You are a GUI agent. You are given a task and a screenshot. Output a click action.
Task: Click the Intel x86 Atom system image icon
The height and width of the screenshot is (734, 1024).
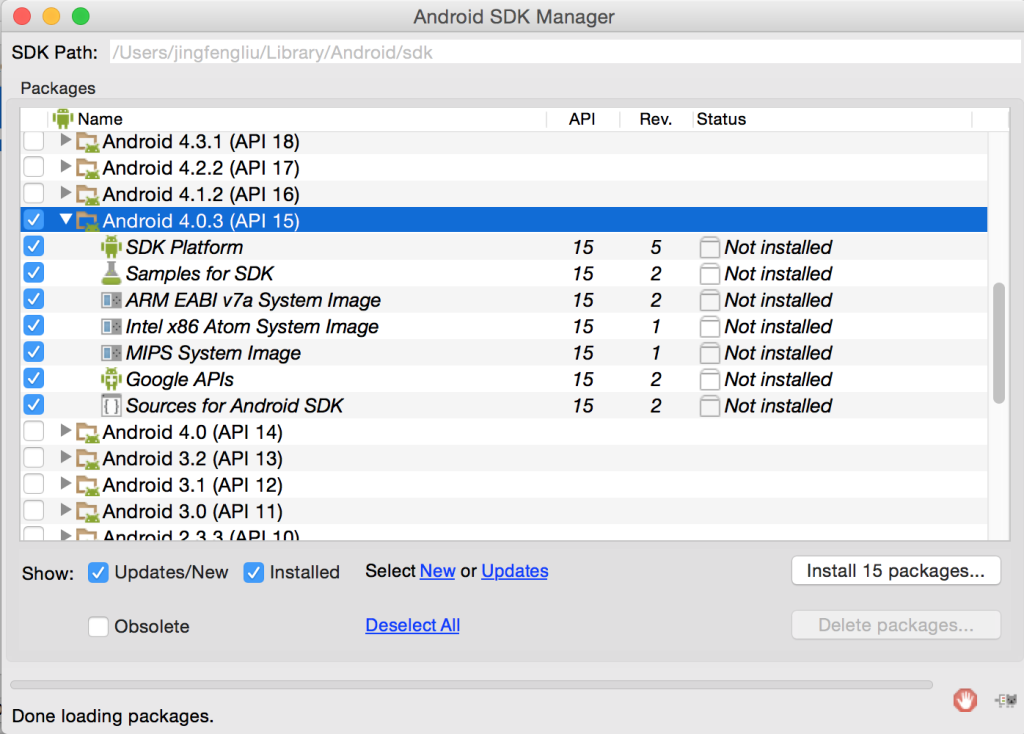(111, 327)
